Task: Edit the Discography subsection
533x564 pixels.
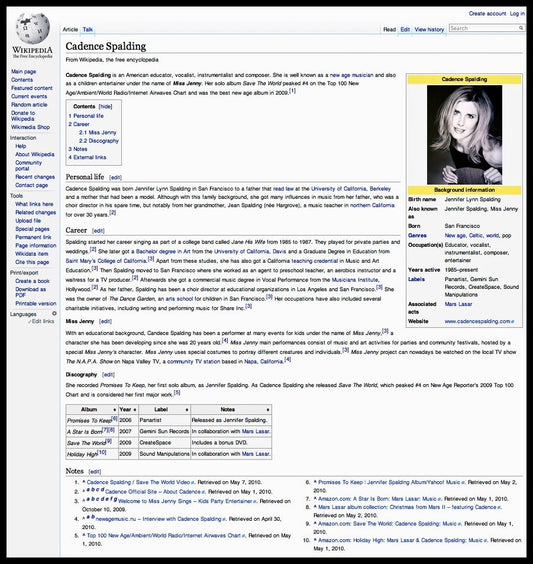Action: click(x=108, y=375)
